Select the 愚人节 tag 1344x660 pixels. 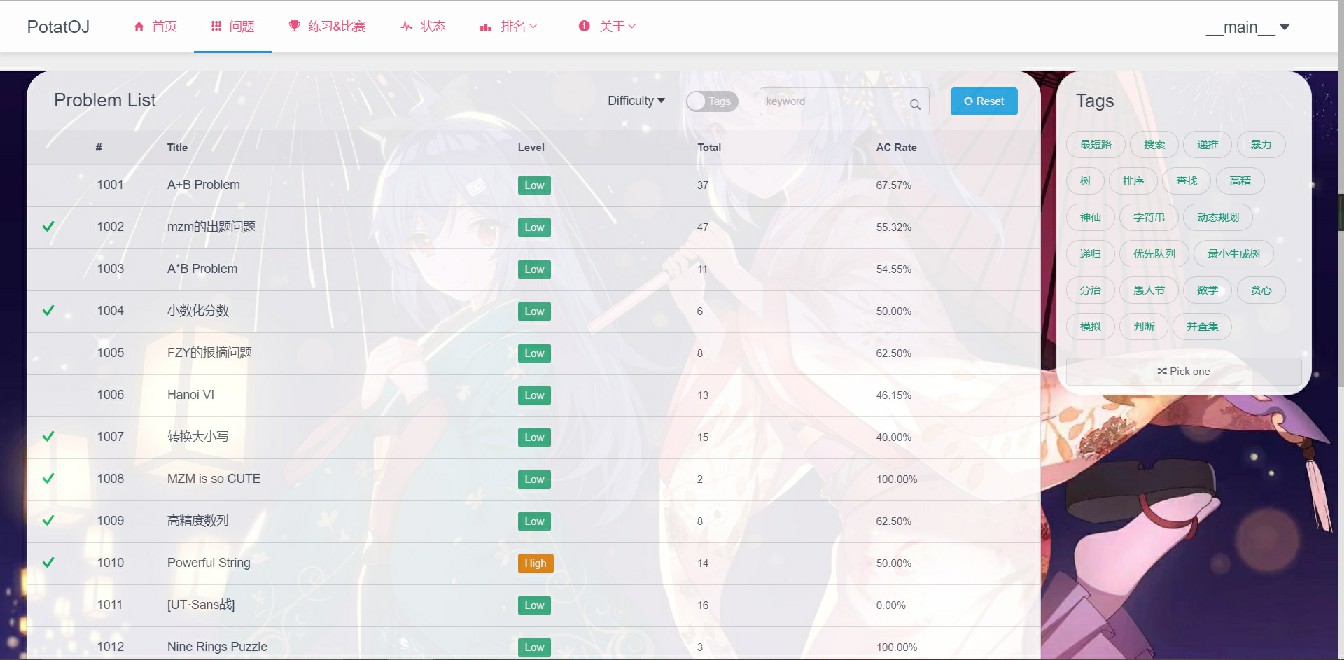[1149, 290]
